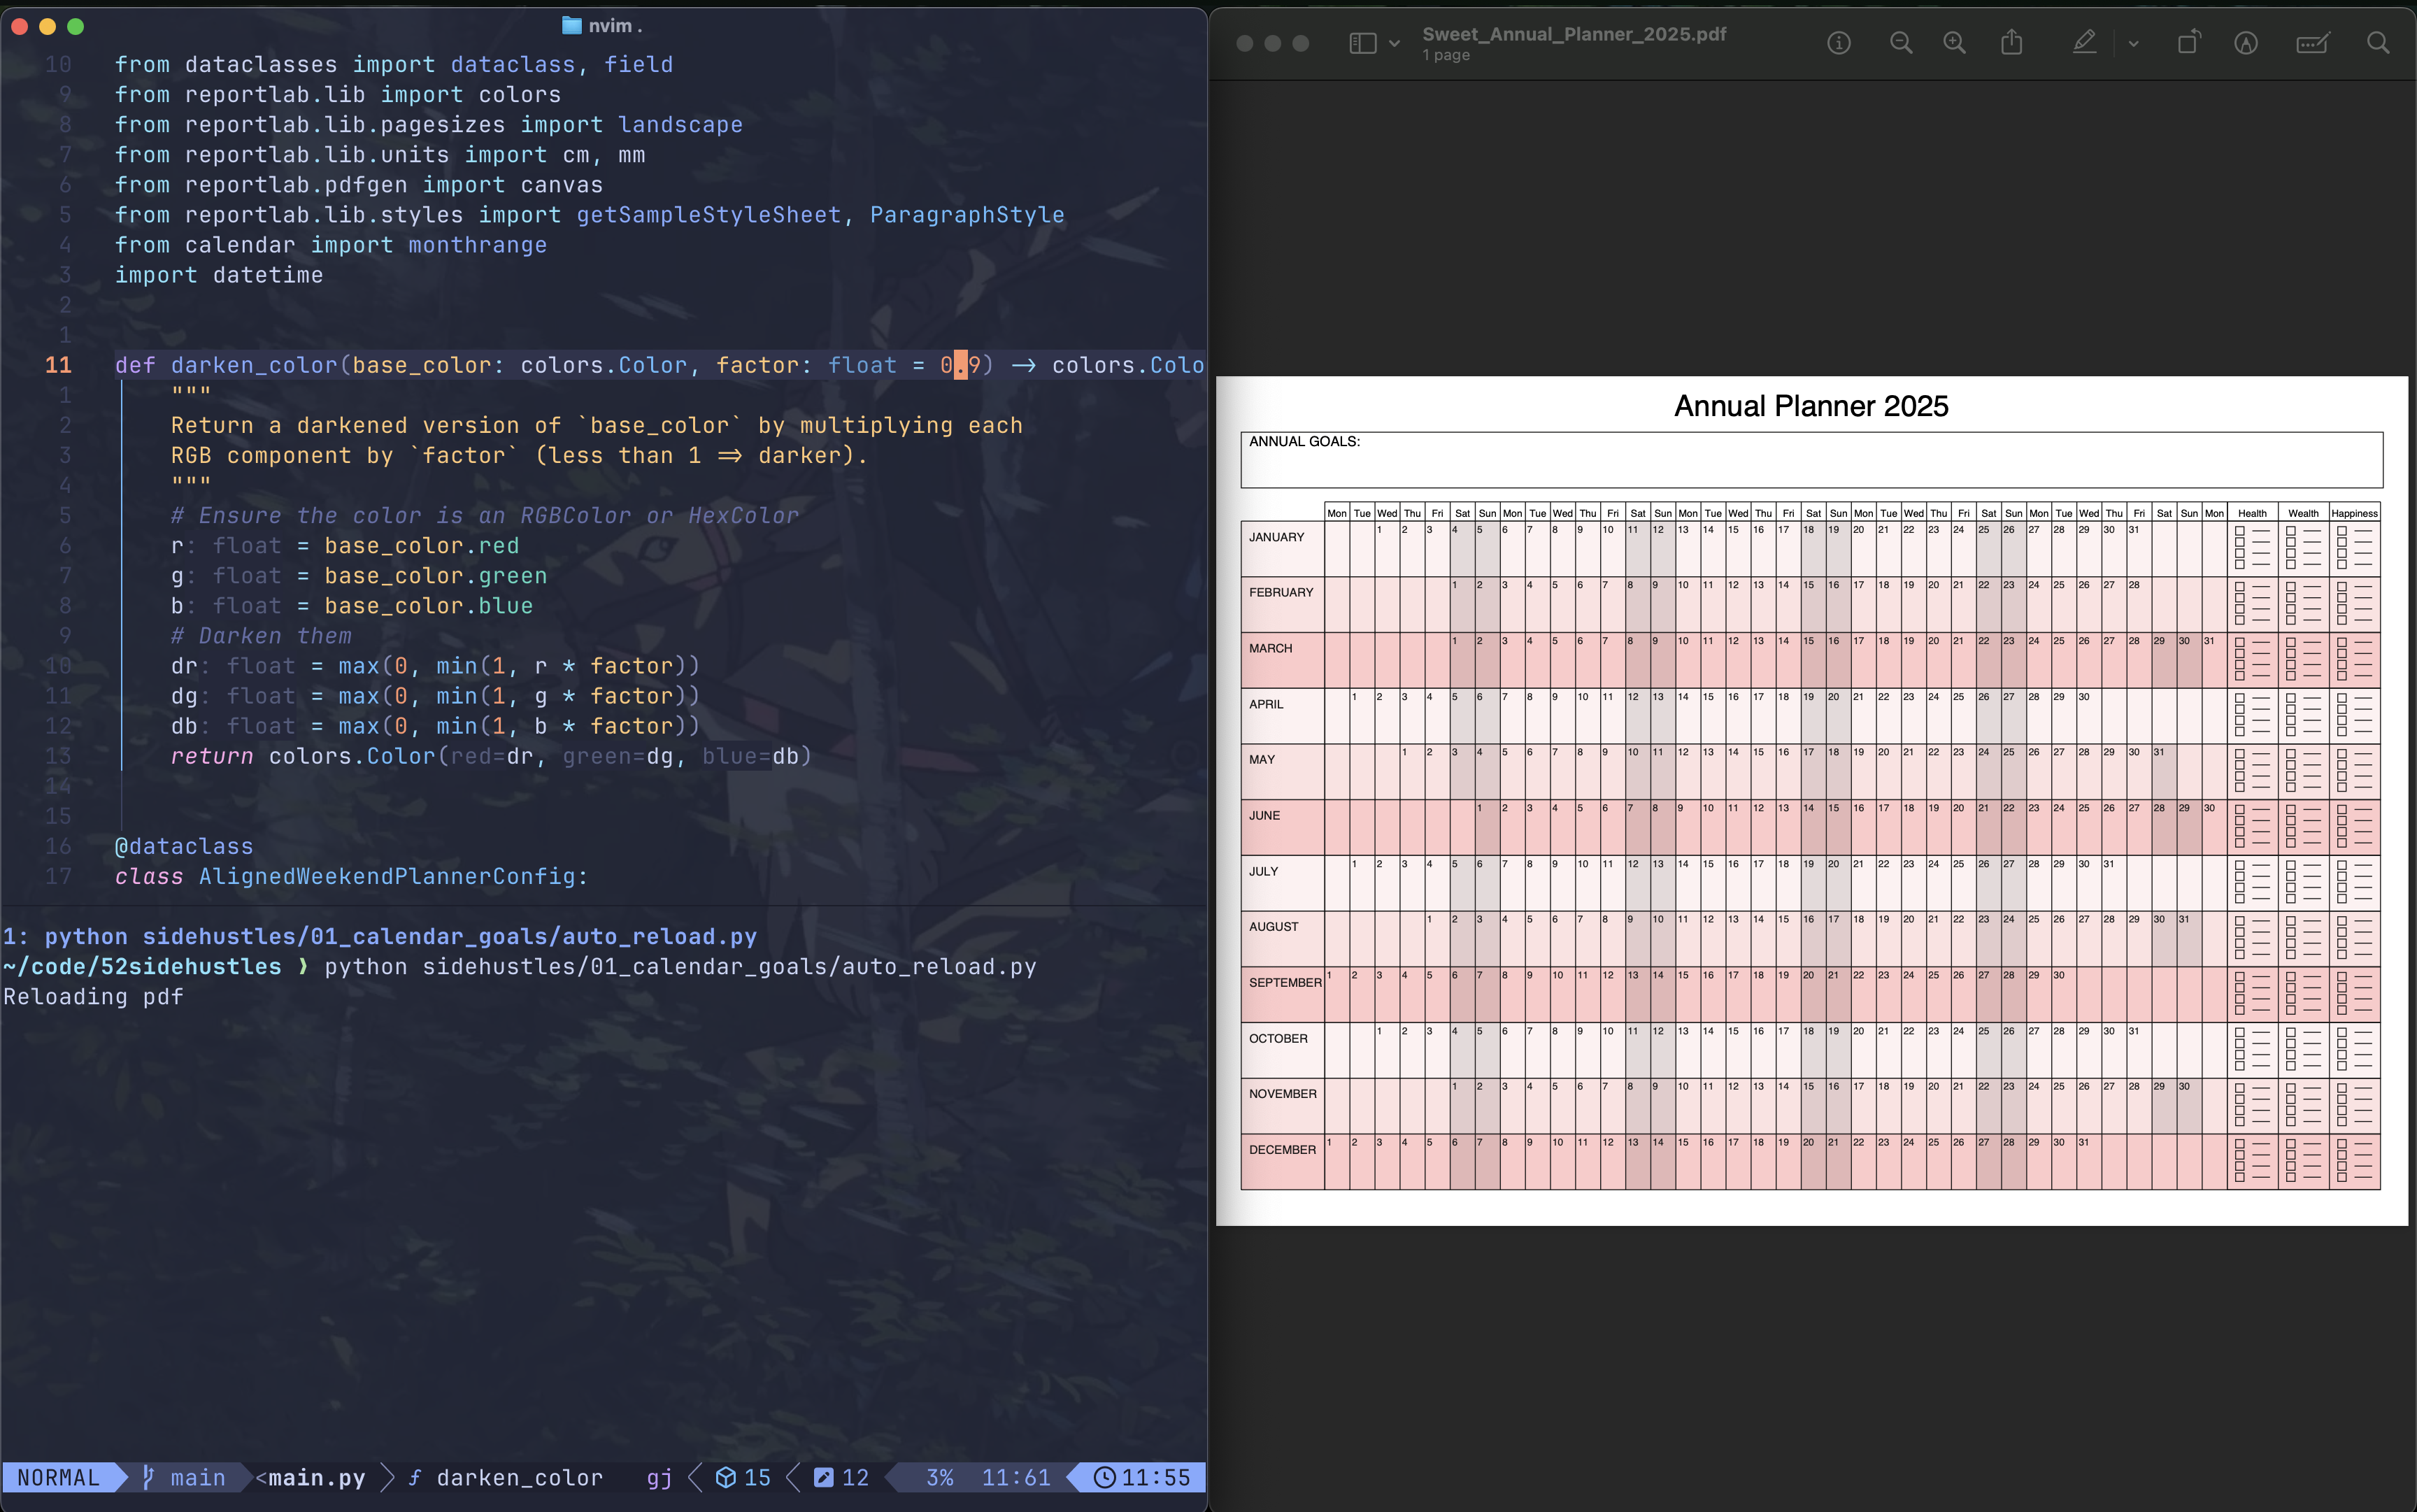2417x1512 pixels.
Task: Click the statusline clock time 11:55
Action: click(1156, 1477)
